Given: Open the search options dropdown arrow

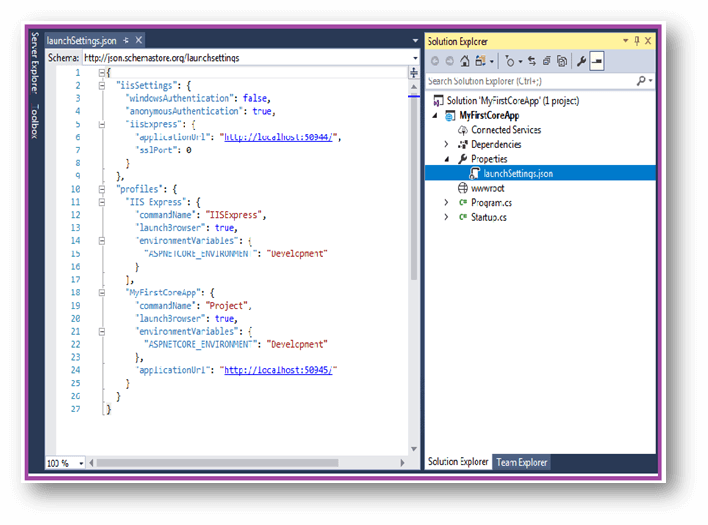Looking at the screenshot, I should coord(651,81).
